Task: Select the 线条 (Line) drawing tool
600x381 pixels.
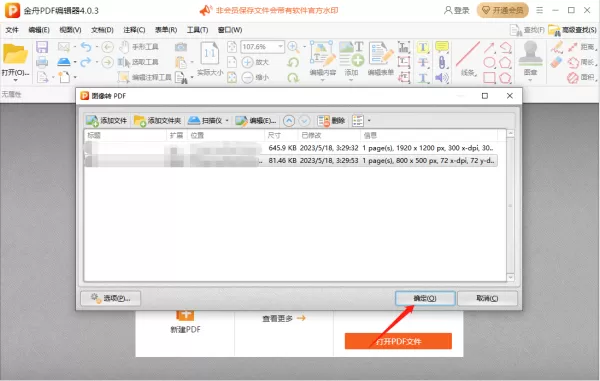Action: click(x=468, y=58)
